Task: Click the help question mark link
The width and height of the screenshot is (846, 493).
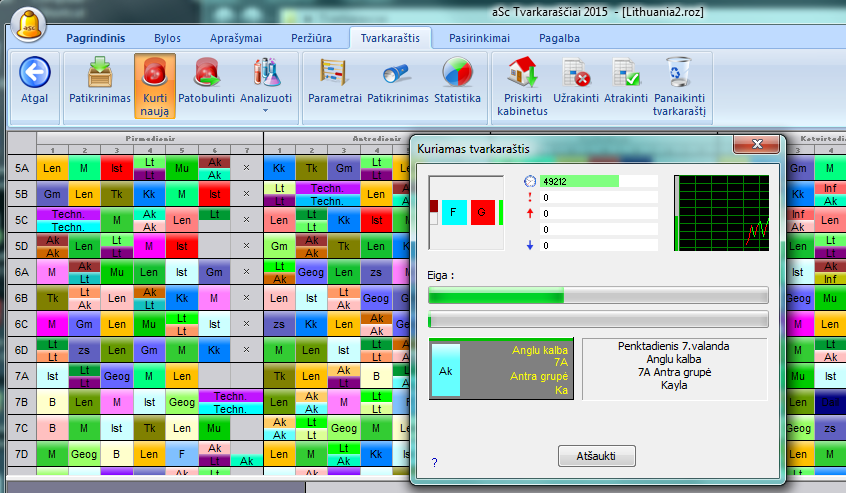Action: point(434,462)
